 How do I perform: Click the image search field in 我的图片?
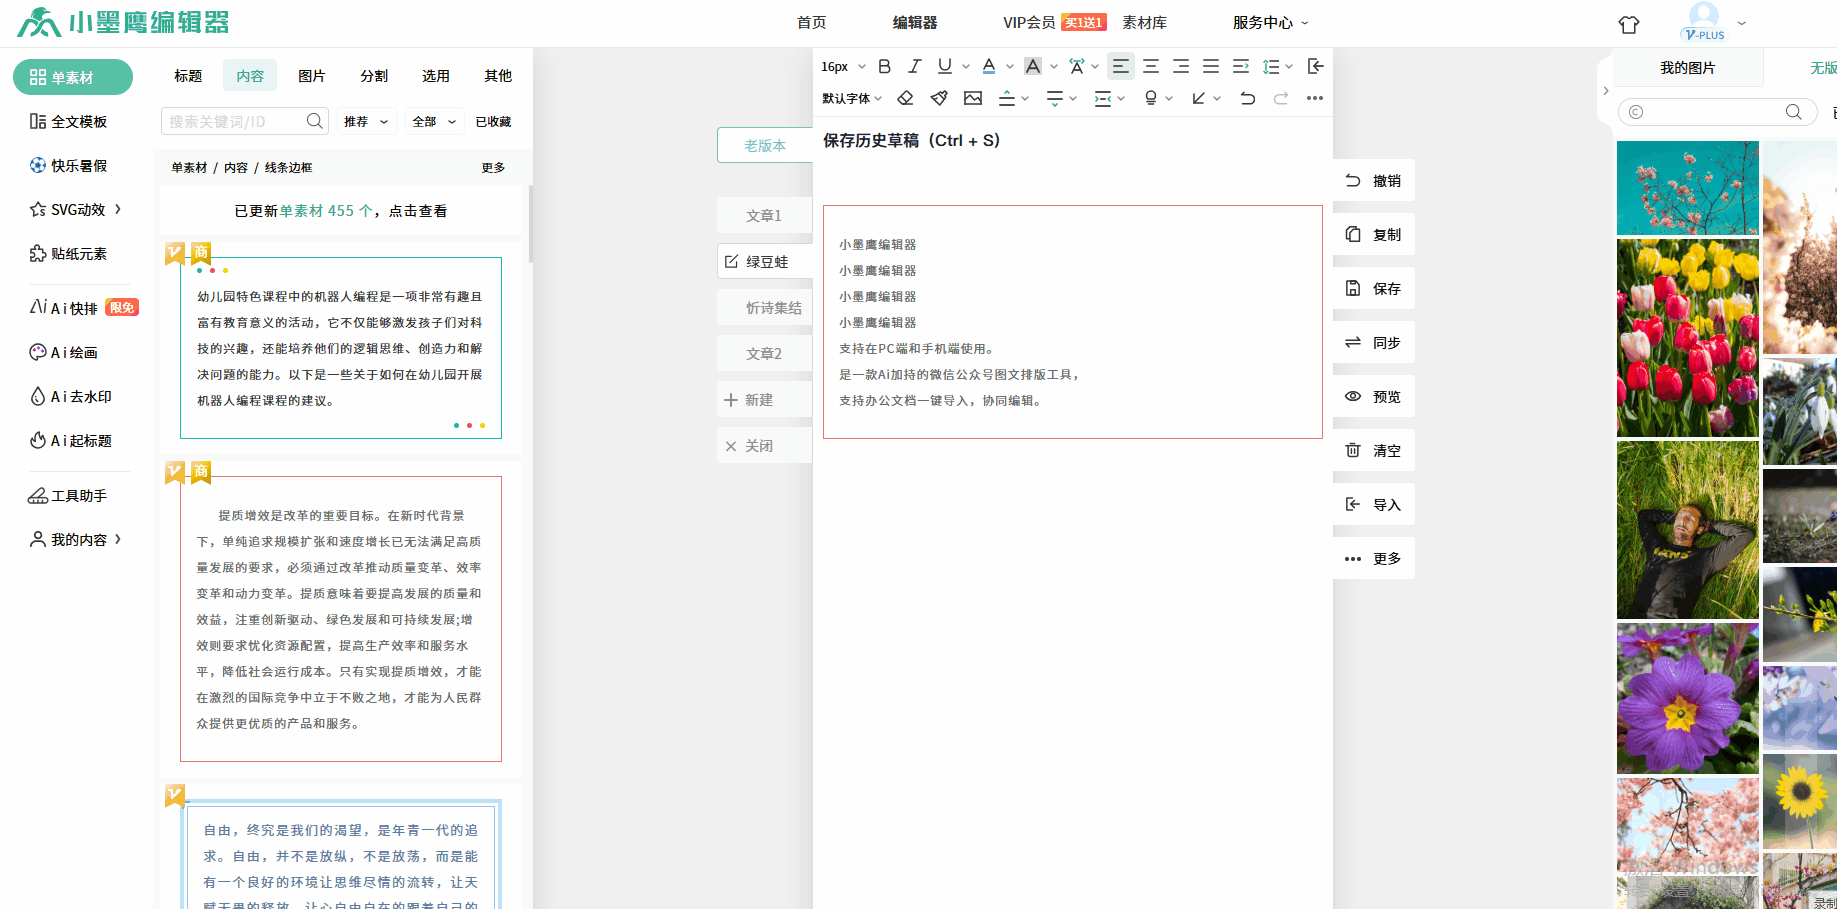(x=1718, y=112)
